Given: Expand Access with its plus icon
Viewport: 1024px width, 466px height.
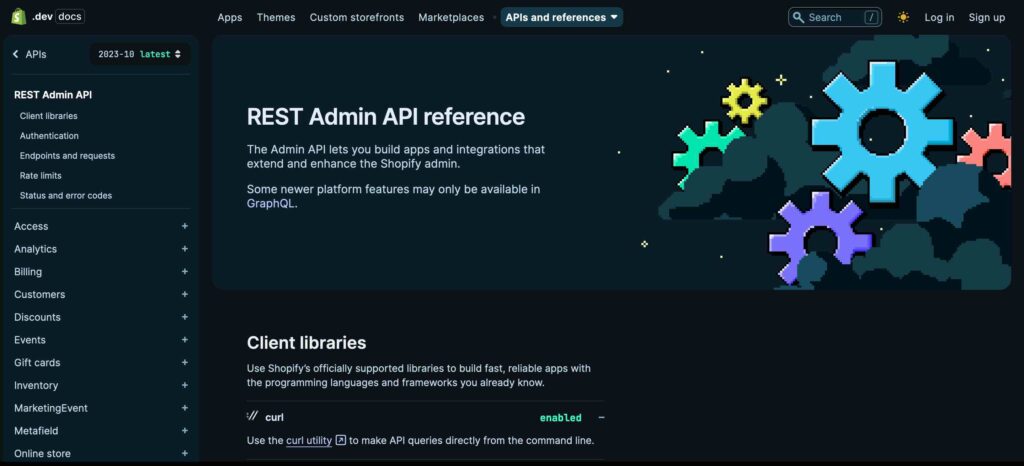Looking at the screenshot, I should [185, 226].
